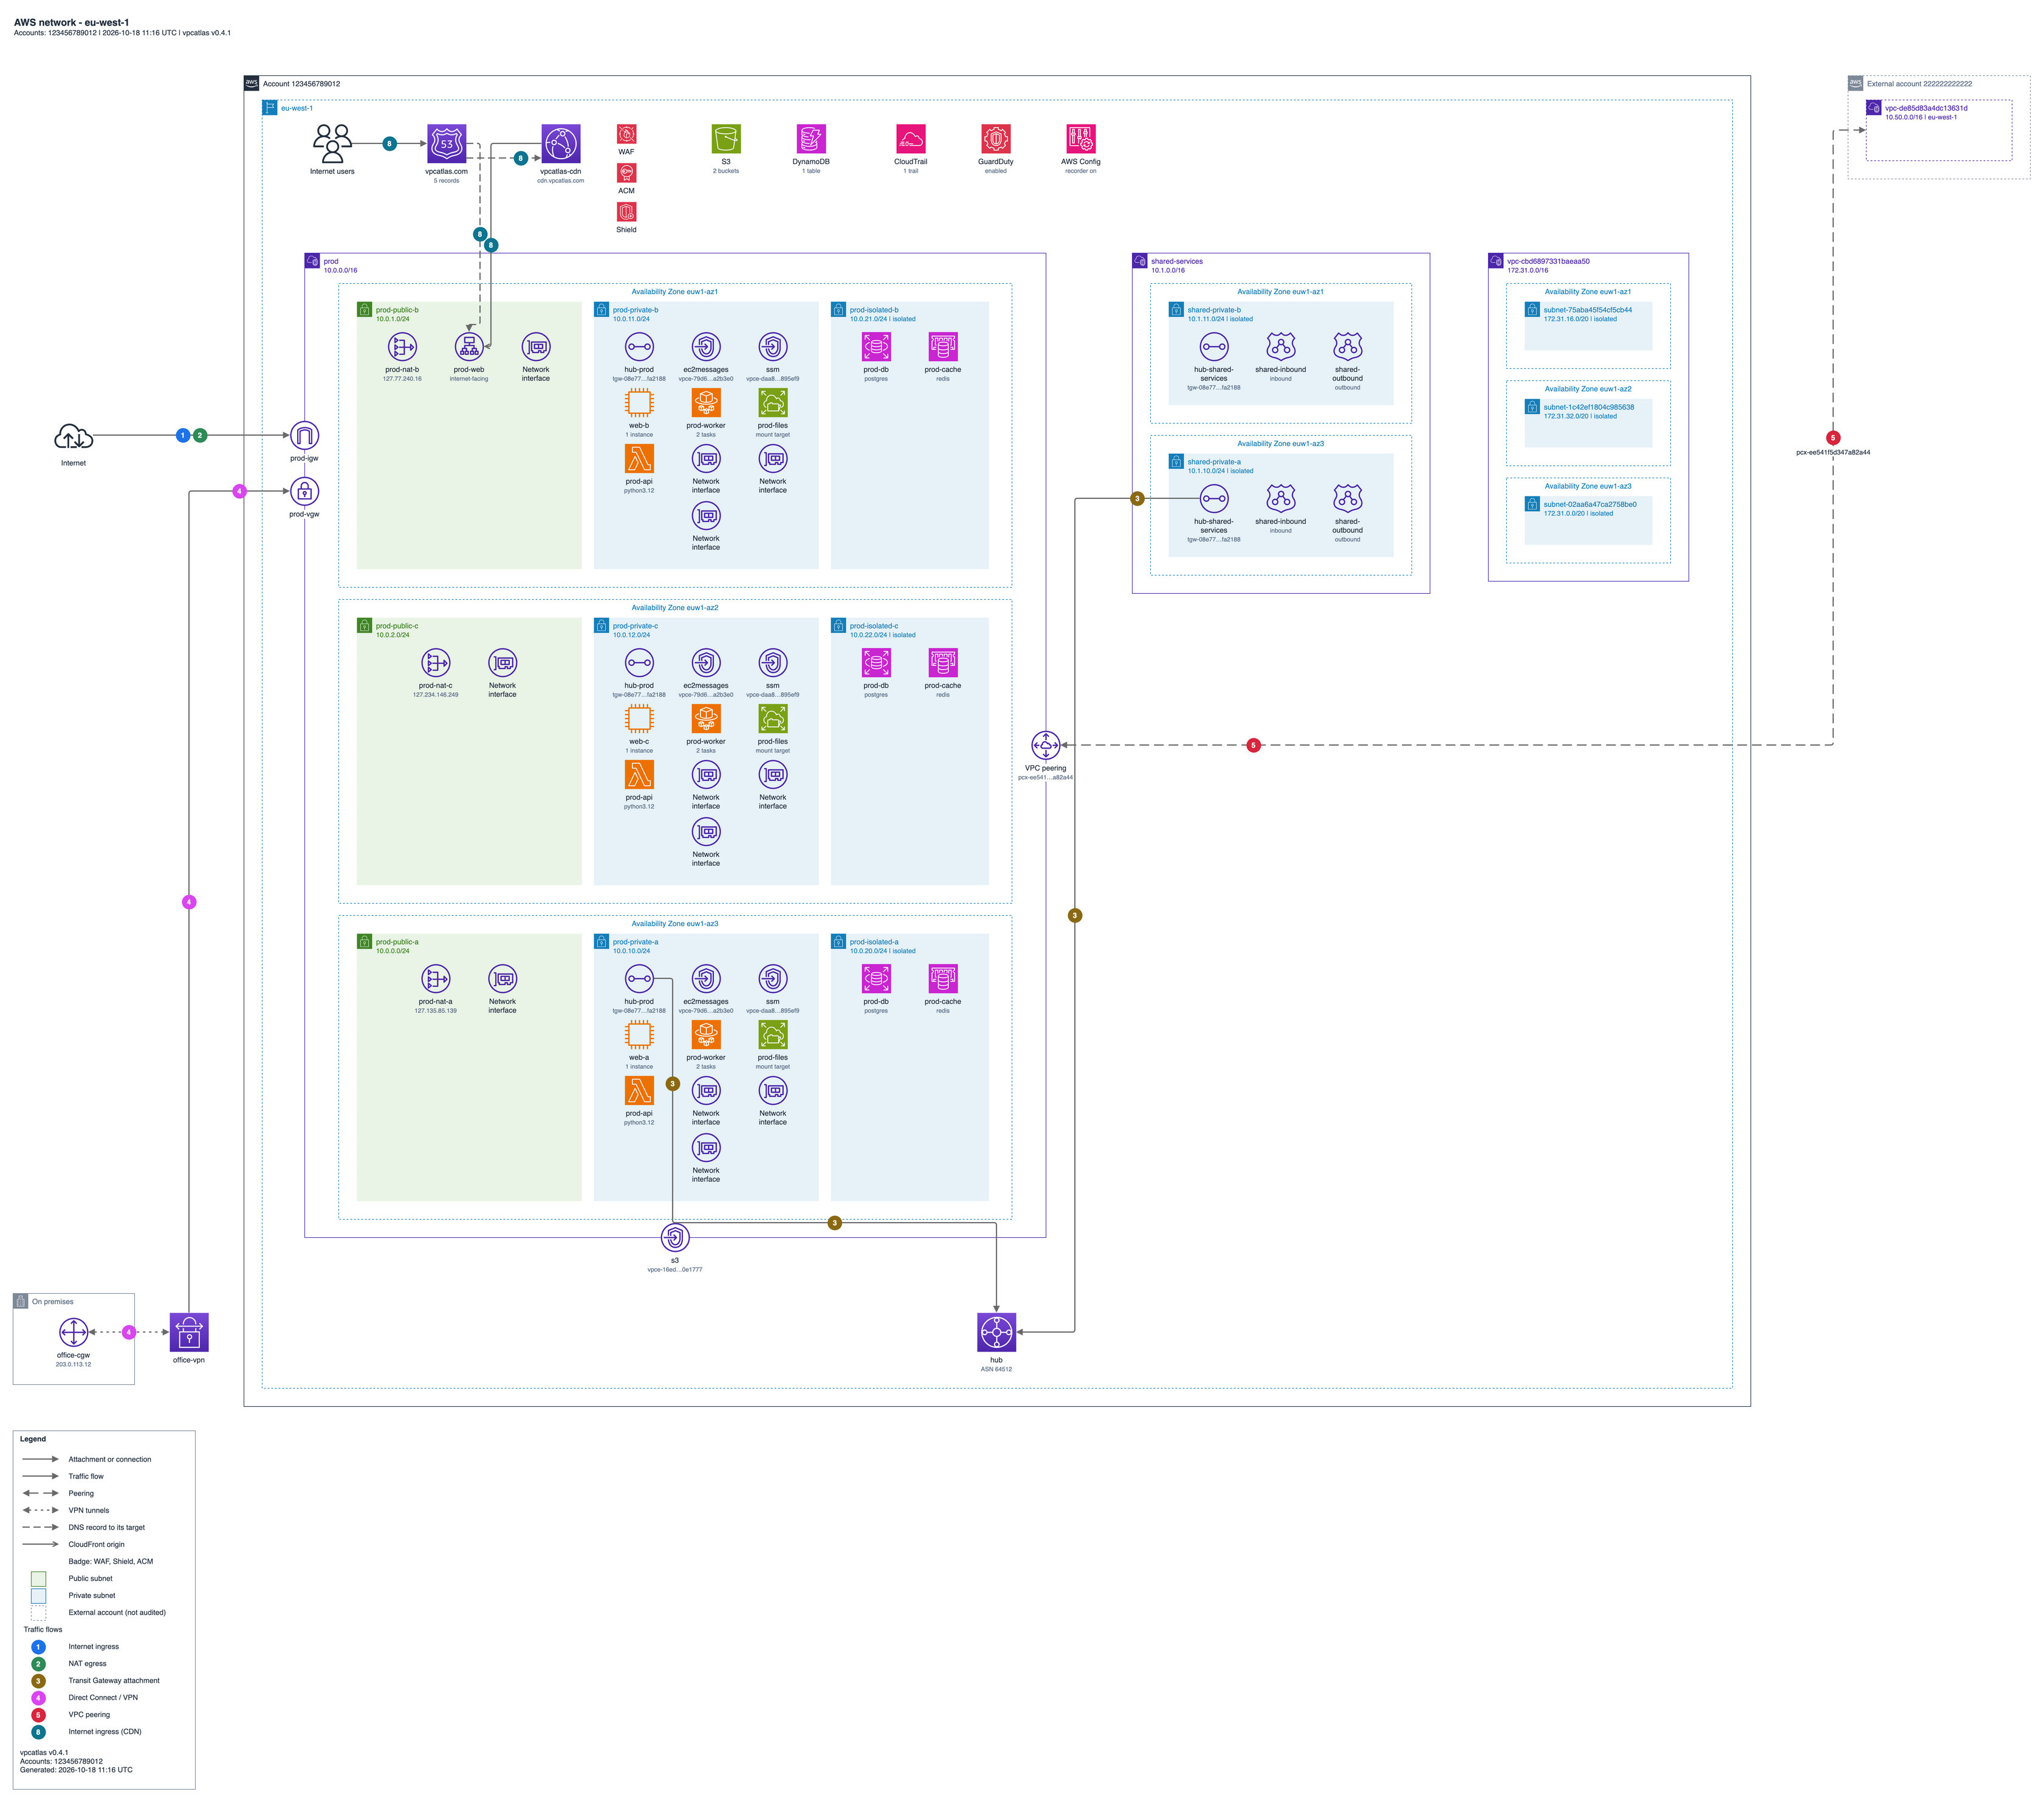Click the ACM certificate icon
This screenshot has width=2044, height=1803.
click(x=626, y=173)
